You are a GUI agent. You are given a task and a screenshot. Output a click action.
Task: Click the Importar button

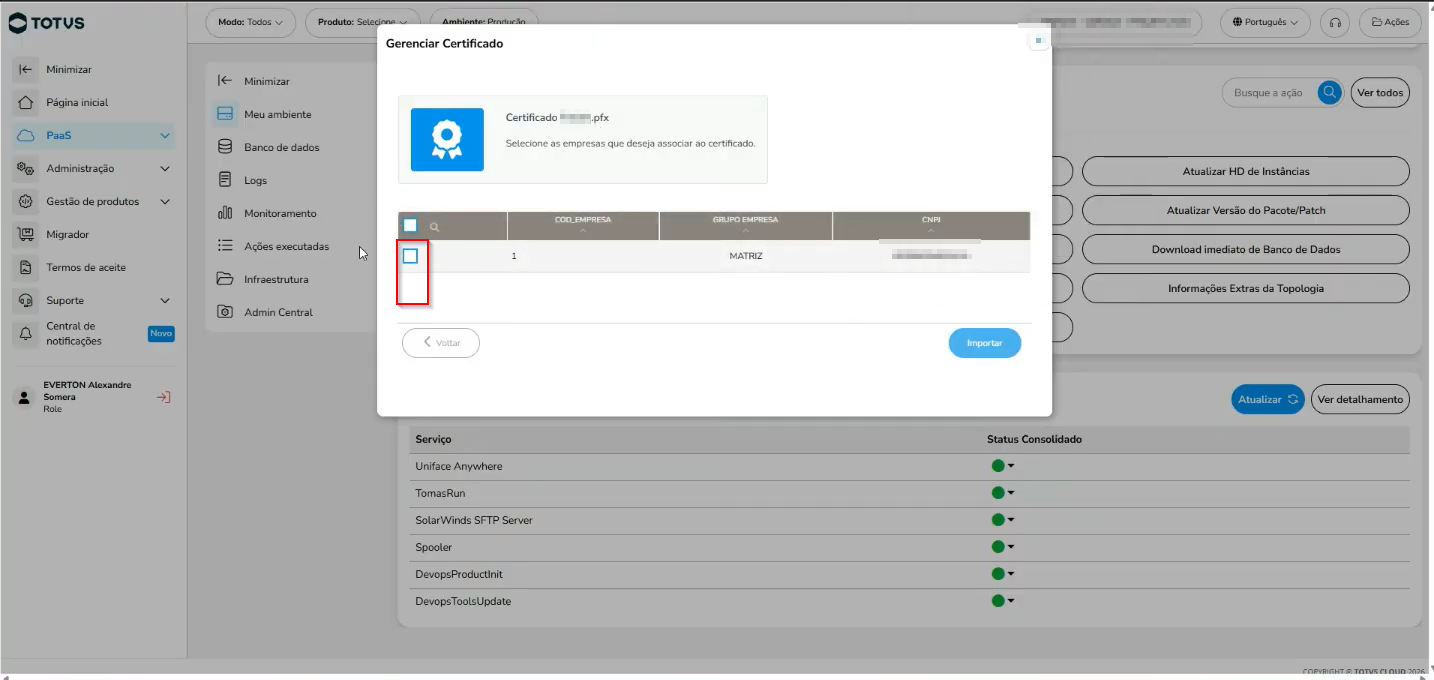click(985, 343)
